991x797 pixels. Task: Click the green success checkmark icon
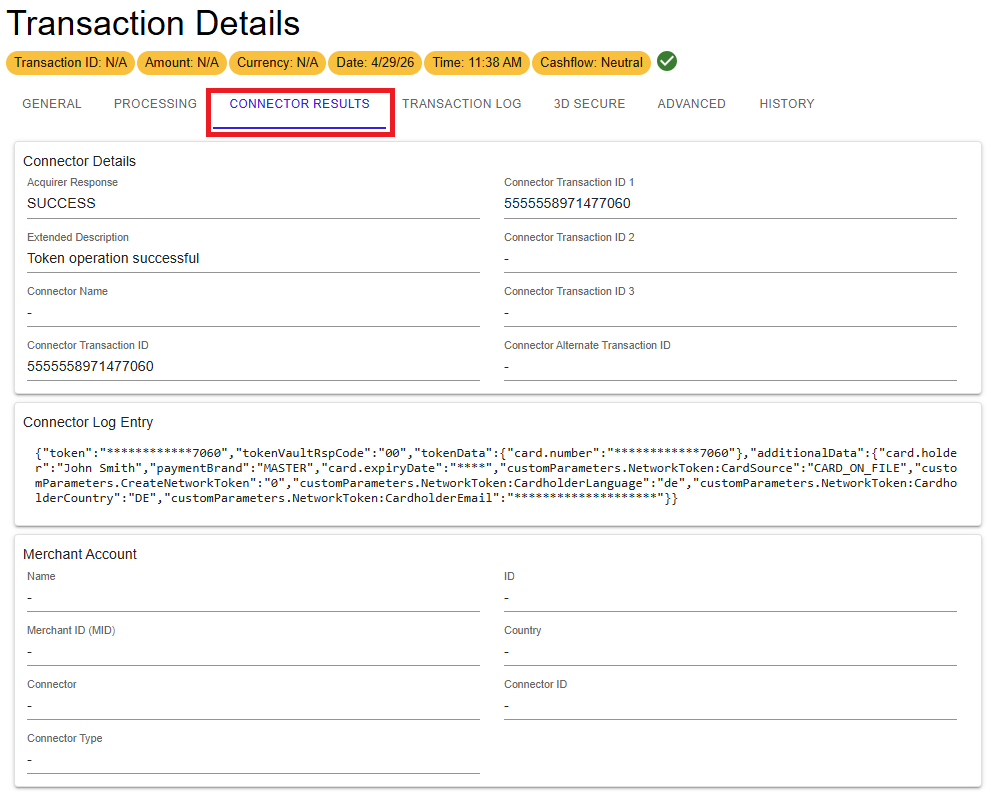tap(667, 61)
